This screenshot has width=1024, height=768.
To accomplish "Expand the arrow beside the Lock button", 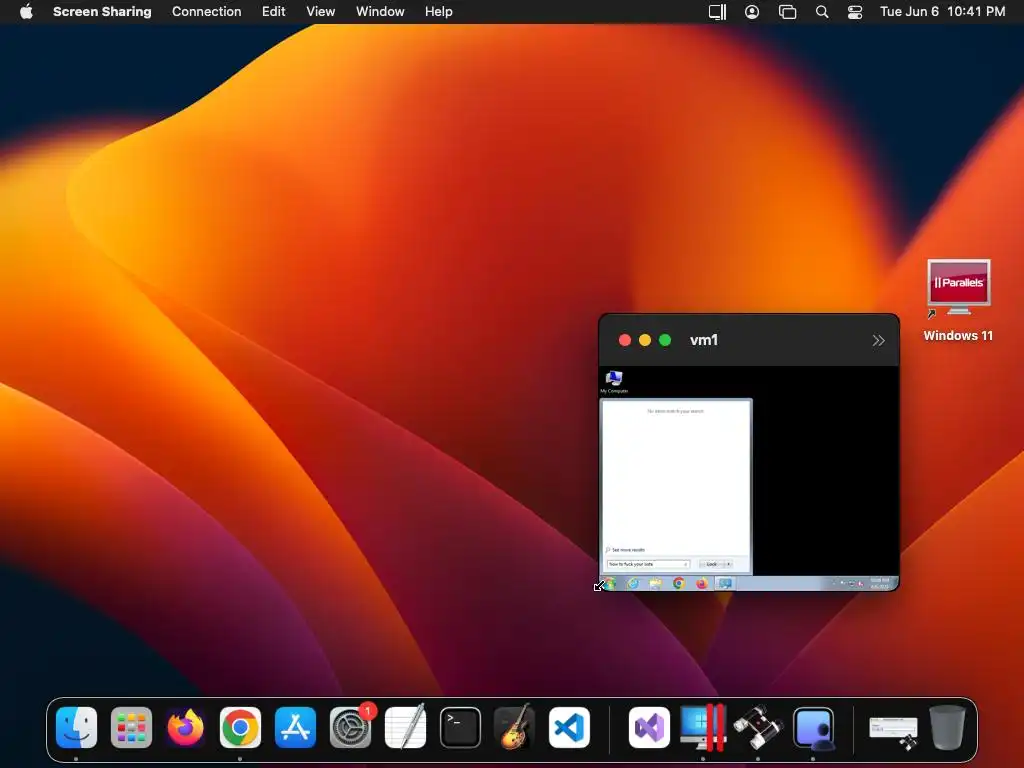I will tap(728, 564).
